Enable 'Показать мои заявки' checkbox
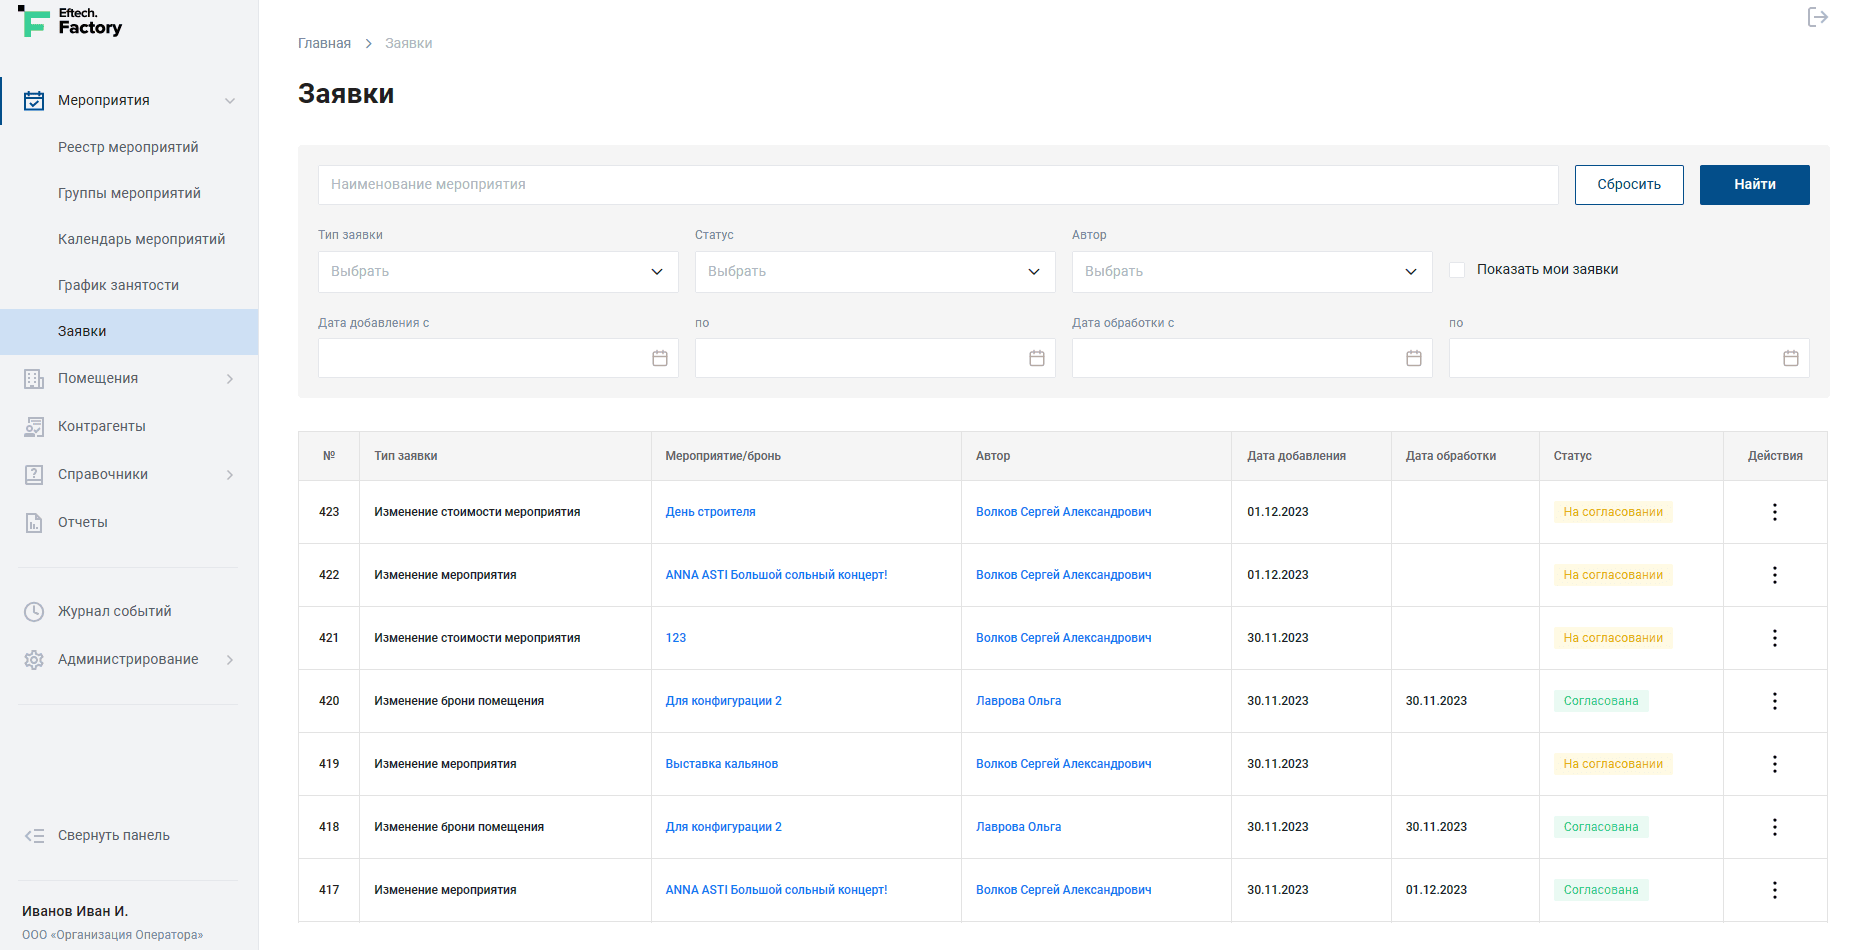This screenshot has height=950, width=1850. [1457, 270]
